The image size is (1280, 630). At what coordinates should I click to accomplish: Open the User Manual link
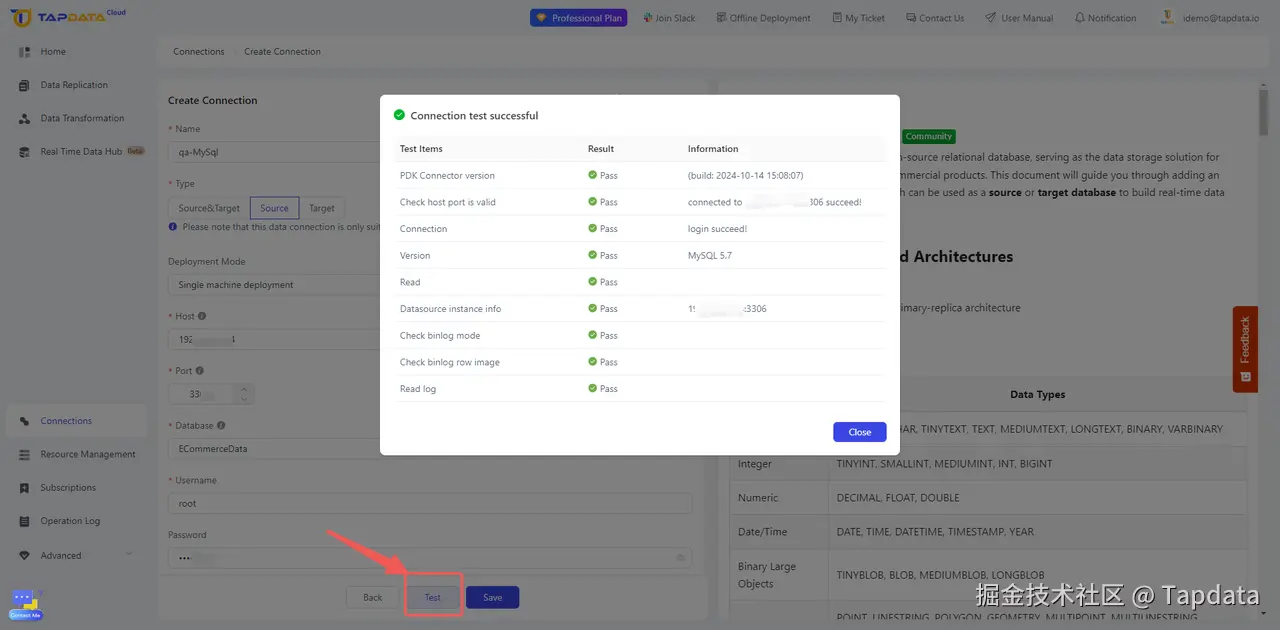1019,18
